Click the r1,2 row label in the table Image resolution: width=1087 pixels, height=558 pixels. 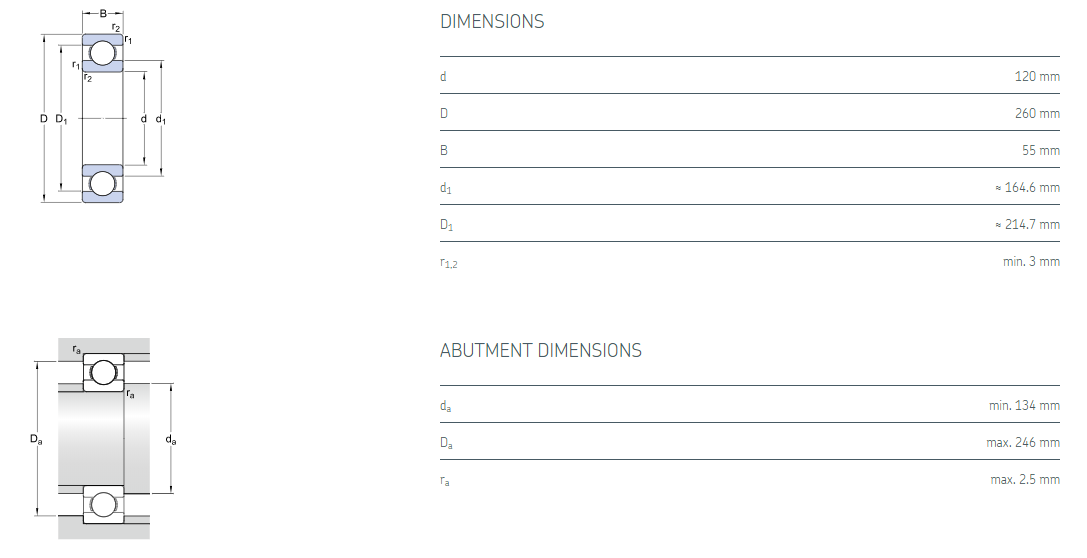pyautogui.click(x=448, y=263)
